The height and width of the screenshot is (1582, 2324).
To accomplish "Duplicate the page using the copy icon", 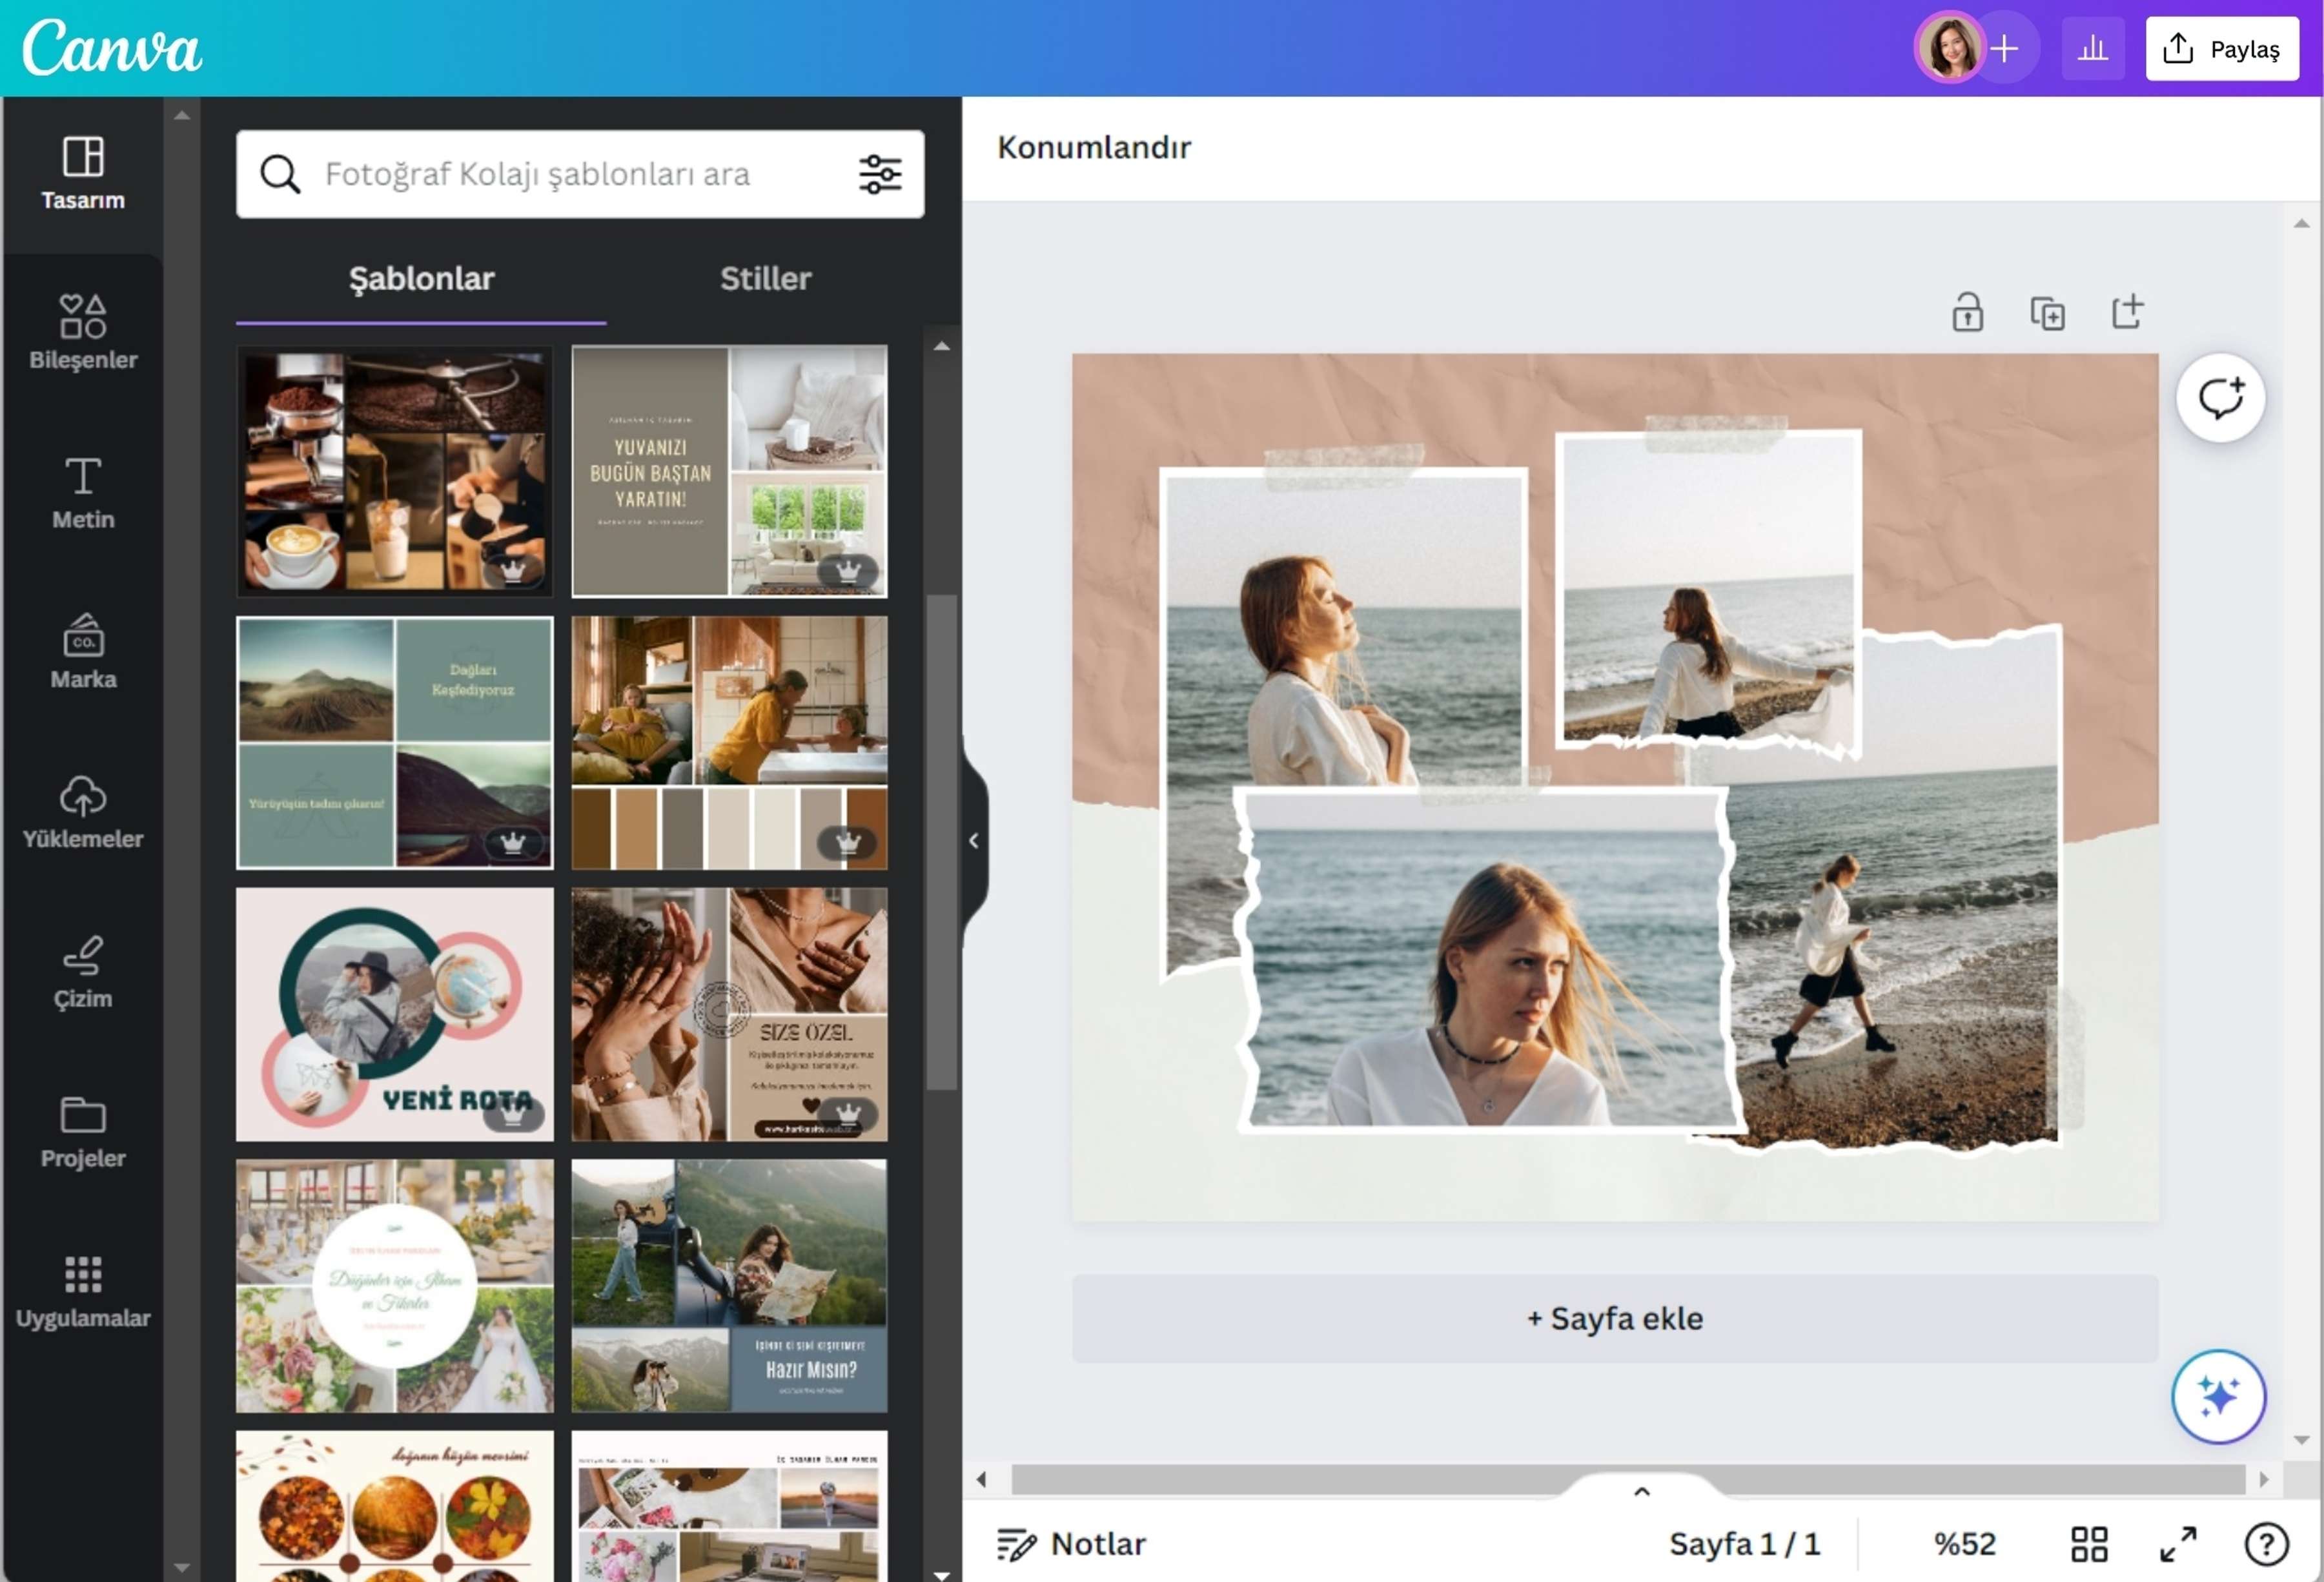I will pyautogui.click(x=2047, y=313).
